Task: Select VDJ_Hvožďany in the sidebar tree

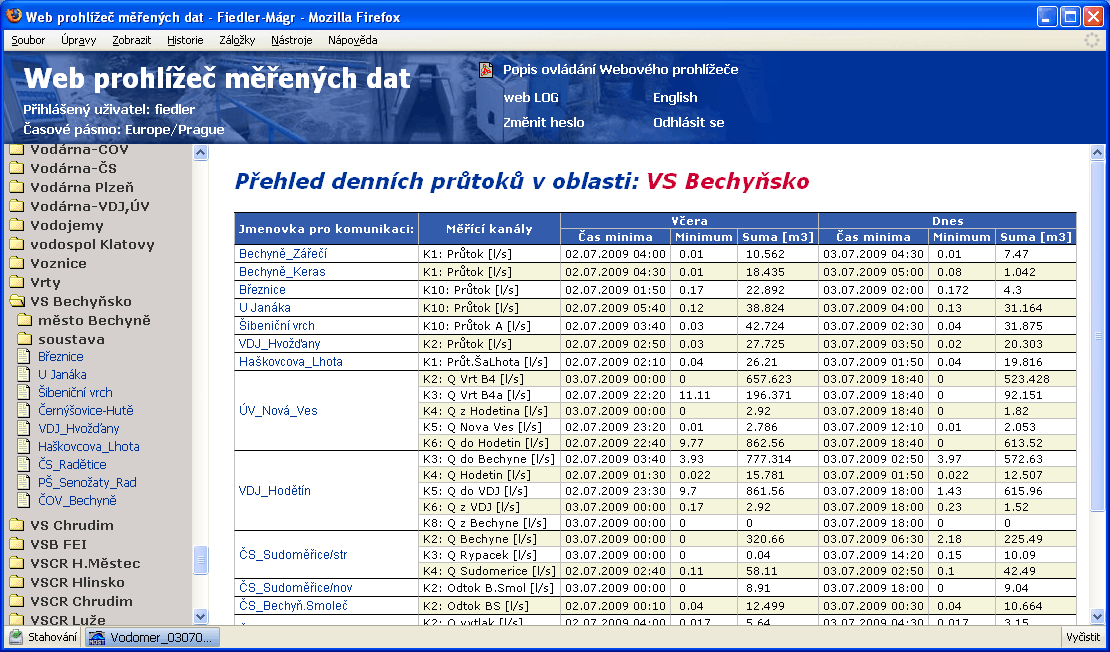Action: coord(79,428)
